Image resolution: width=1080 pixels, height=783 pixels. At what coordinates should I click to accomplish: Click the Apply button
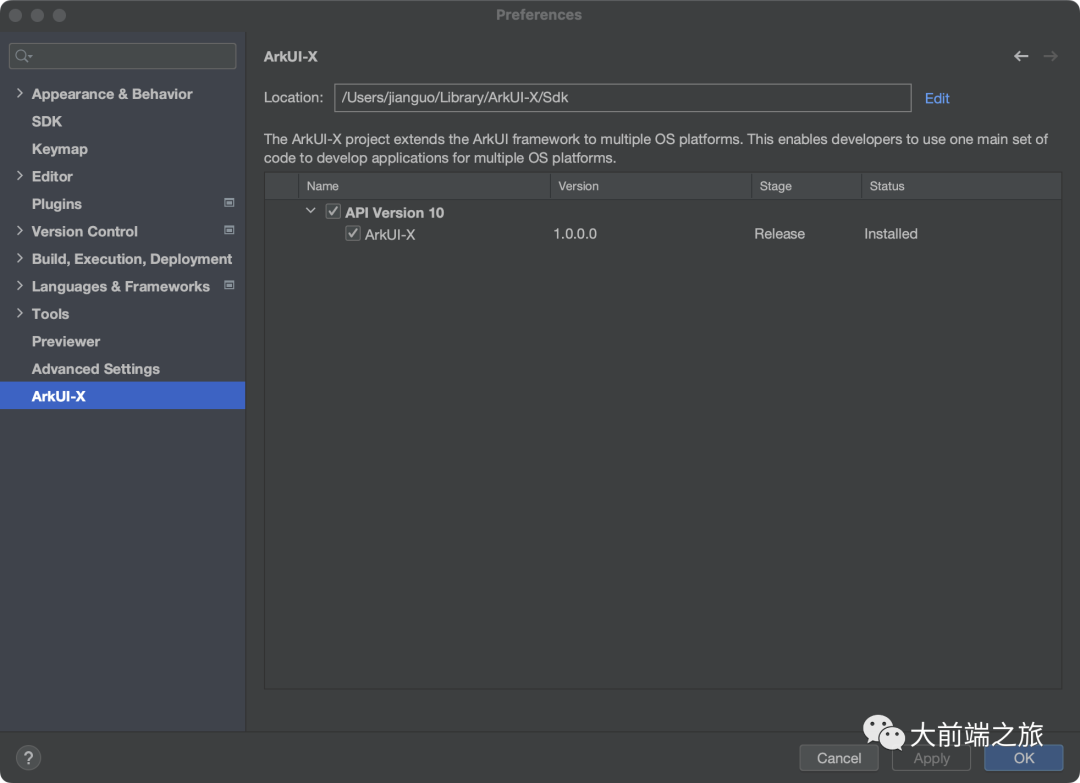pos(931,758)
